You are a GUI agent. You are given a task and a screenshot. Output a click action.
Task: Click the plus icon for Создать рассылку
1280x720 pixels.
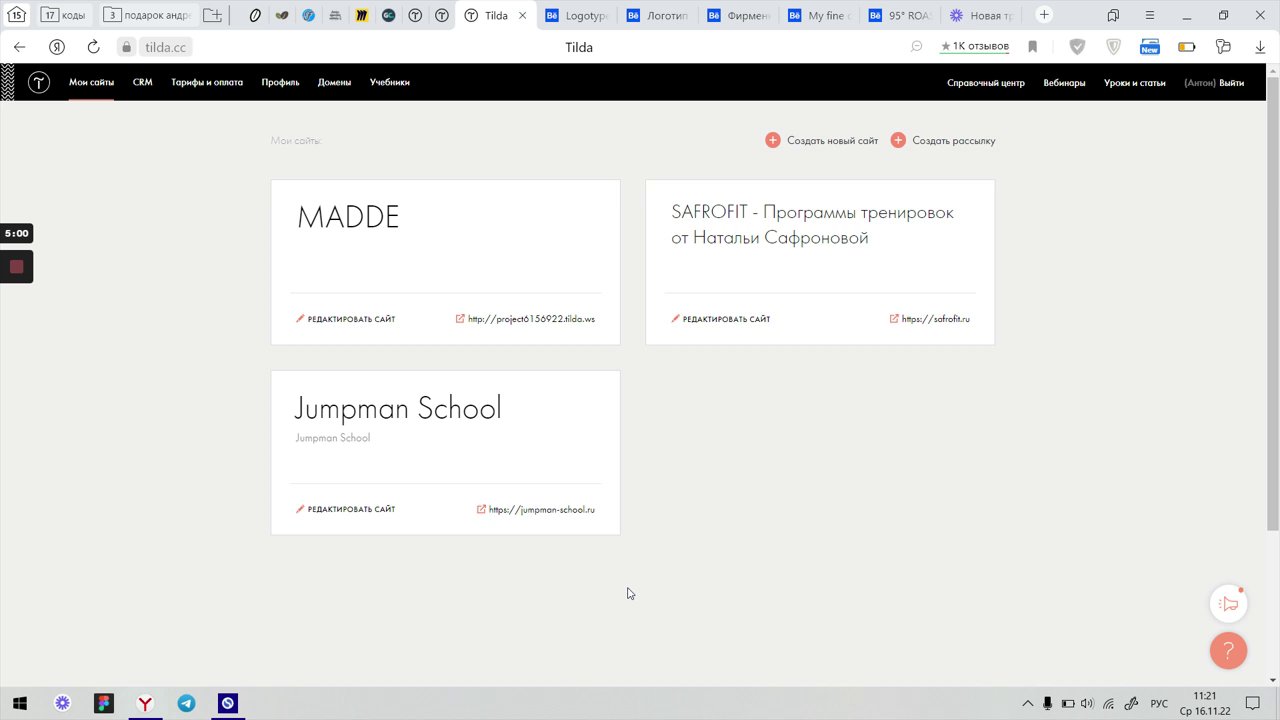point(898,141)
